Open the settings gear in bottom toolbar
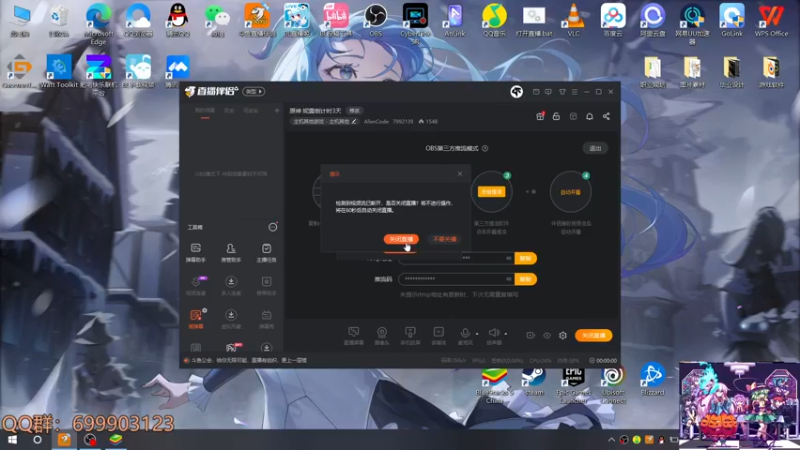Viewport: 800px width, 450px height. pos(563,335)
